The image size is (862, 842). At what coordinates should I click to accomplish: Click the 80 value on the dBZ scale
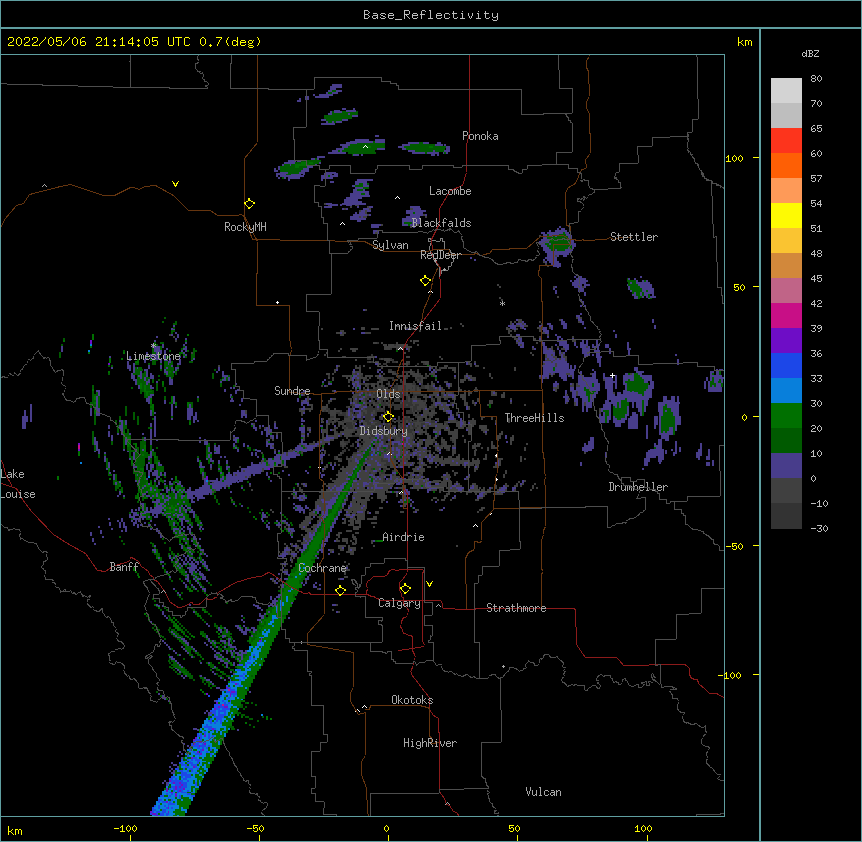click(x=816, y=79)
